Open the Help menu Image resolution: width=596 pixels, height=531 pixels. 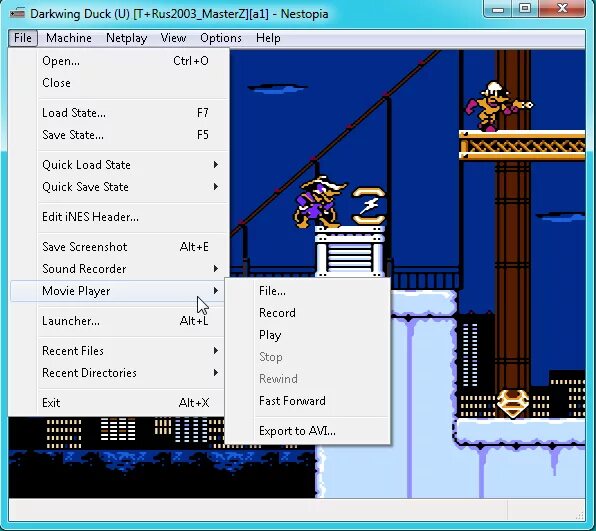point(268,38)
